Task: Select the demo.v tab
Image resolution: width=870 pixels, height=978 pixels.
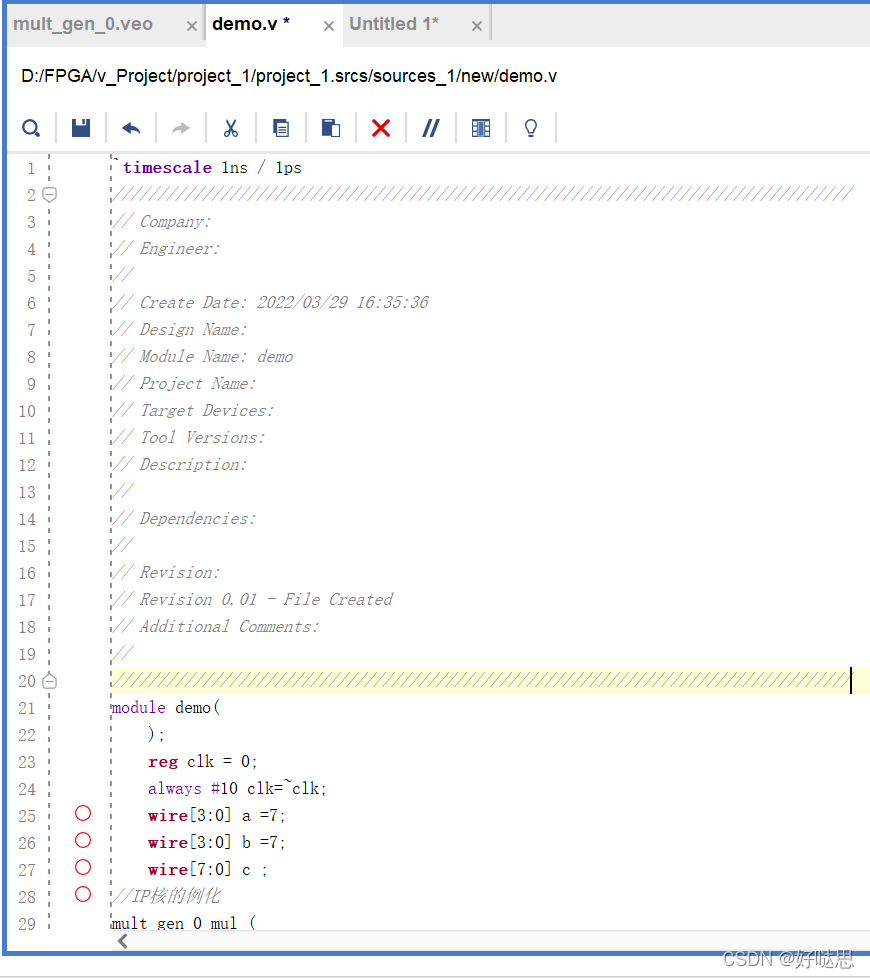Action: [x=251, y=24]
